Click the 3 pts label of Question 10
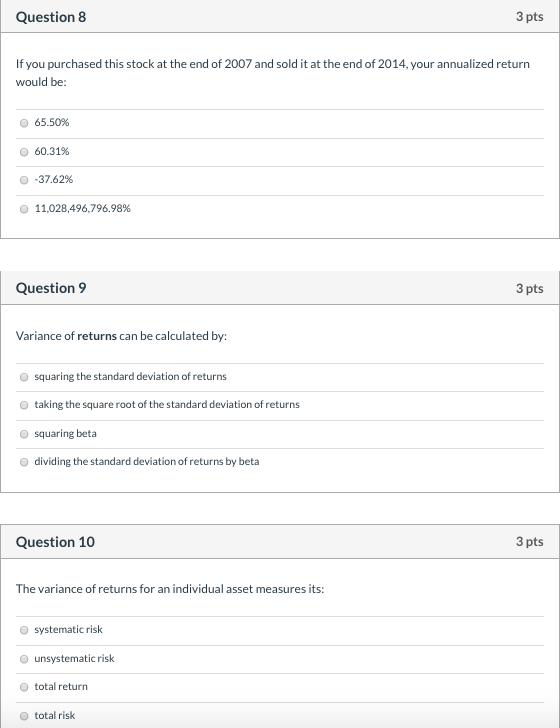560x728 pixels. pyautogui.click(x=529, y=541)
